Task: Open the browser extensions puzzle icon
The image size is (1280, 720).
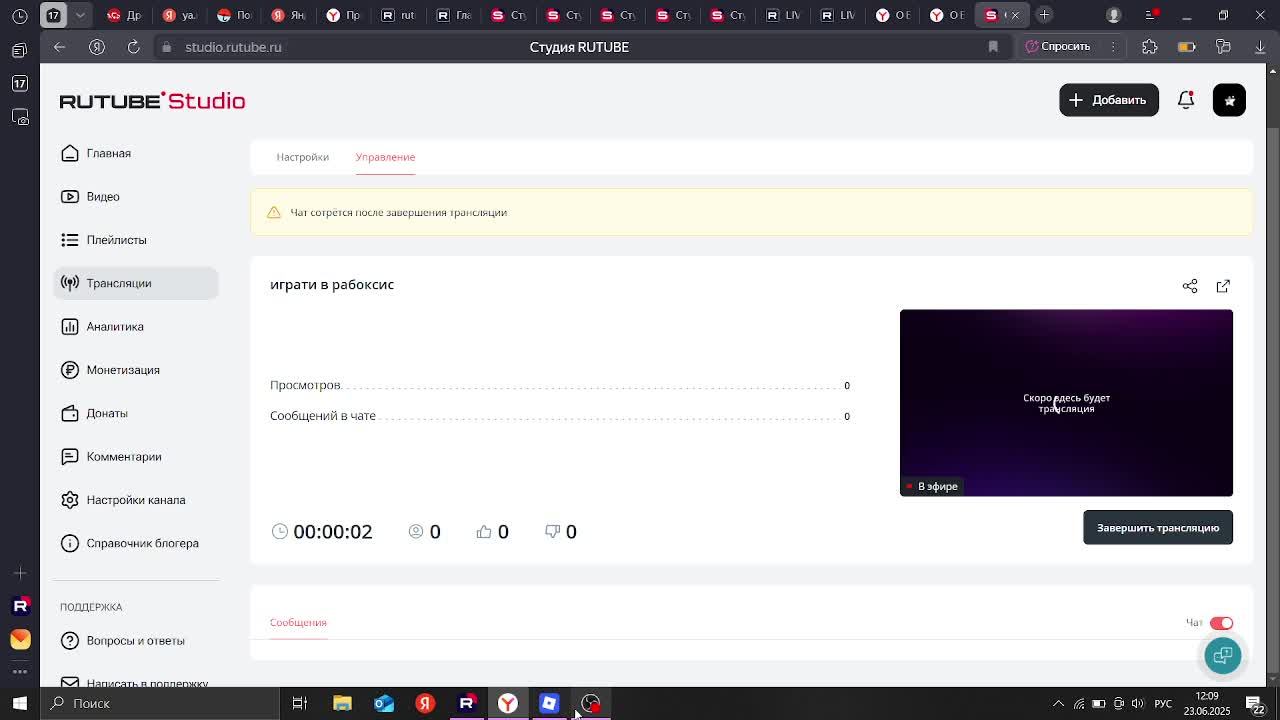Action: (x=1150, y=47)
